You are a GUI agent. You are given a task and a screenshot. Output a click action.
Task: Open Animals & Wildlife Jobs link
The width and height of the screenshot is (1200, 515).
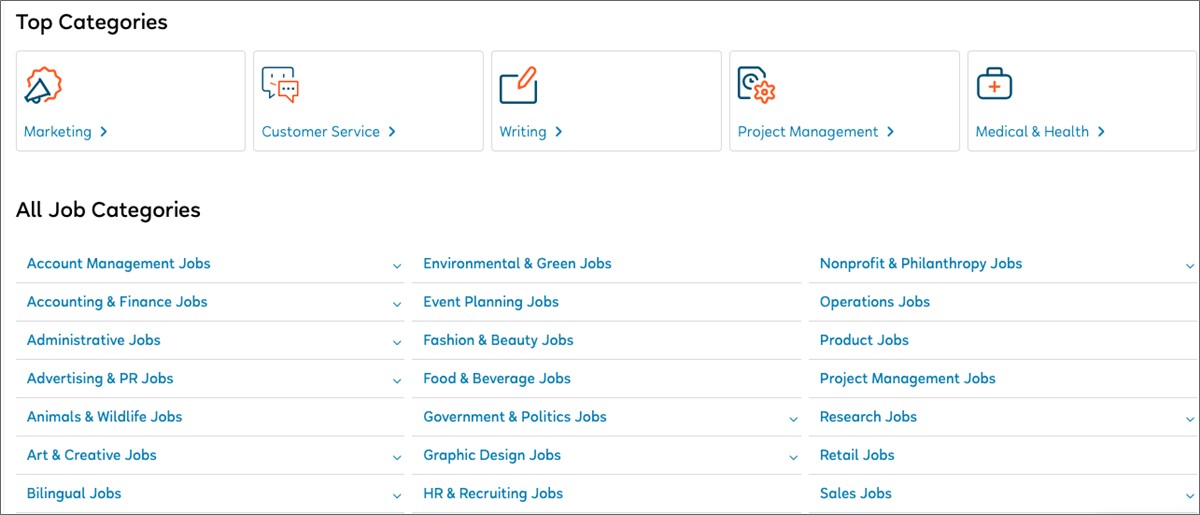point(105,417)
